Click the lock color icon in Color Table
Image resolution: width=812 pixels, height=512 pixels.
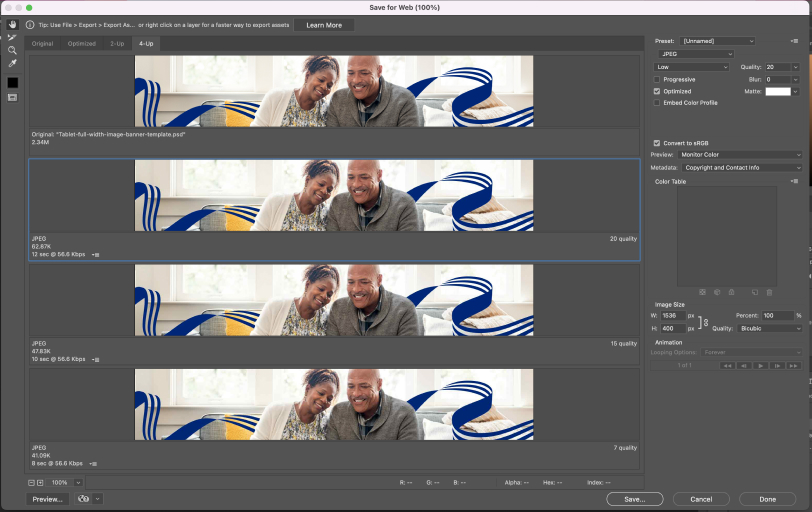tap(731, 292)
